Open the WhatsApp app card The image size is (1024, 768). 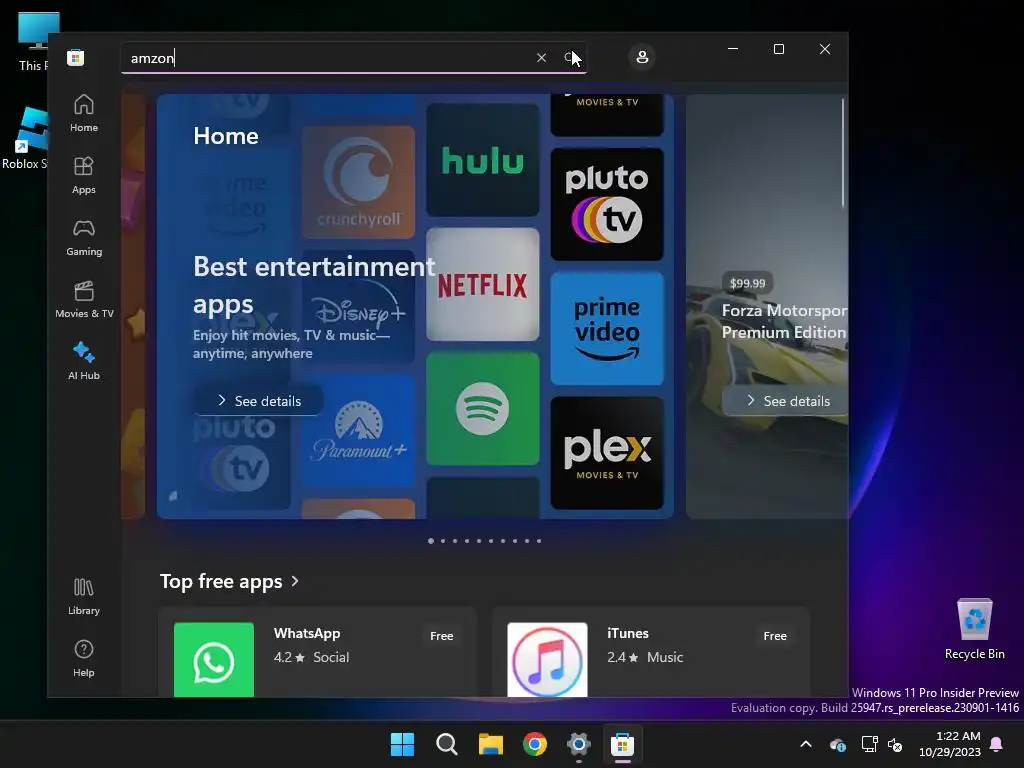click(x=317, y=652)
